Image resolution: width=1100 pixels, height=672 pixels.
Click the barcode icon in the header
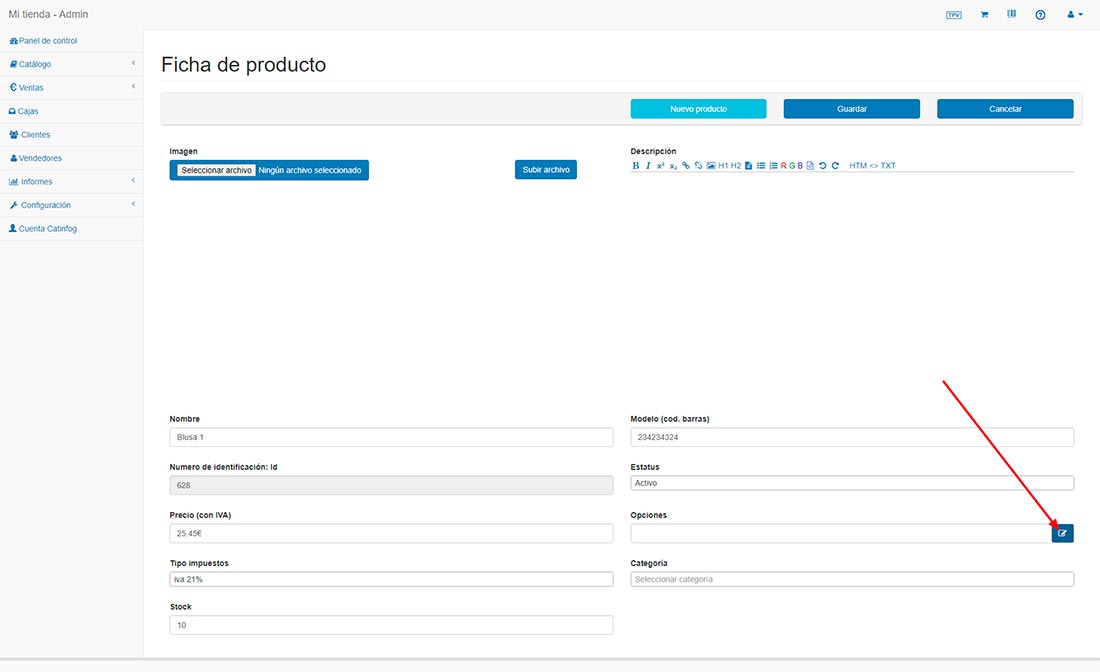[1012, 14]
